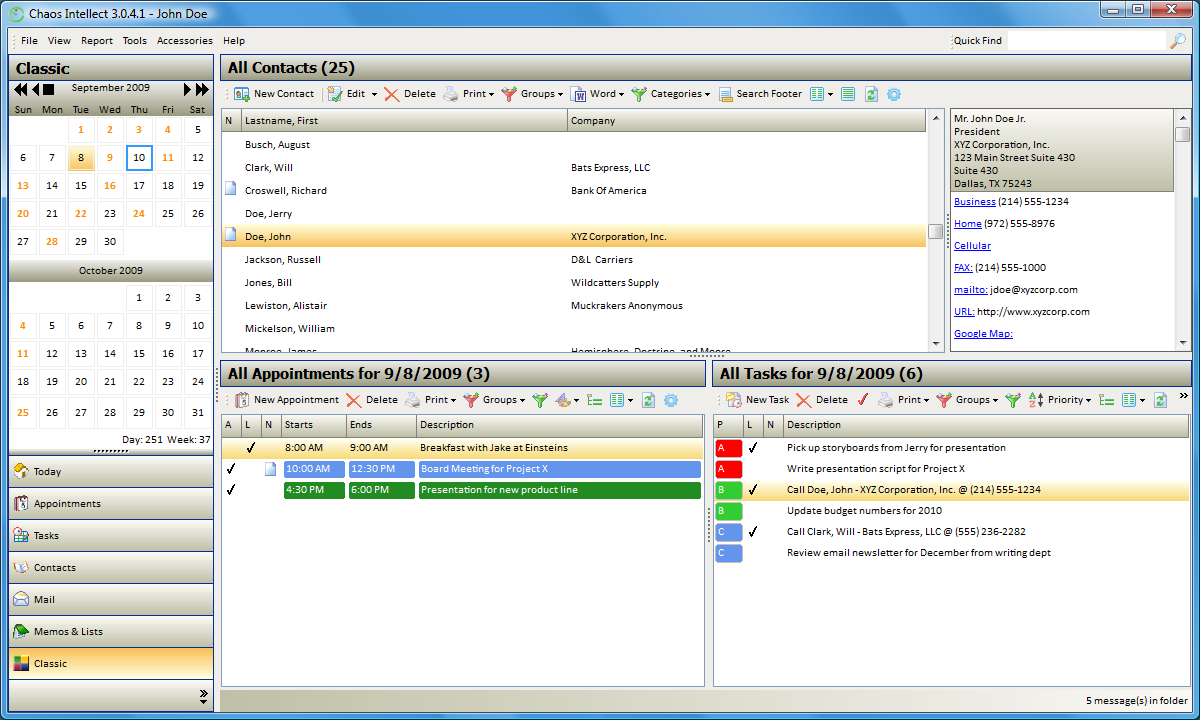This screenshot has height=720, width=1200.
Task: Go to next month in calendar
Action: (x=187, y=89)
